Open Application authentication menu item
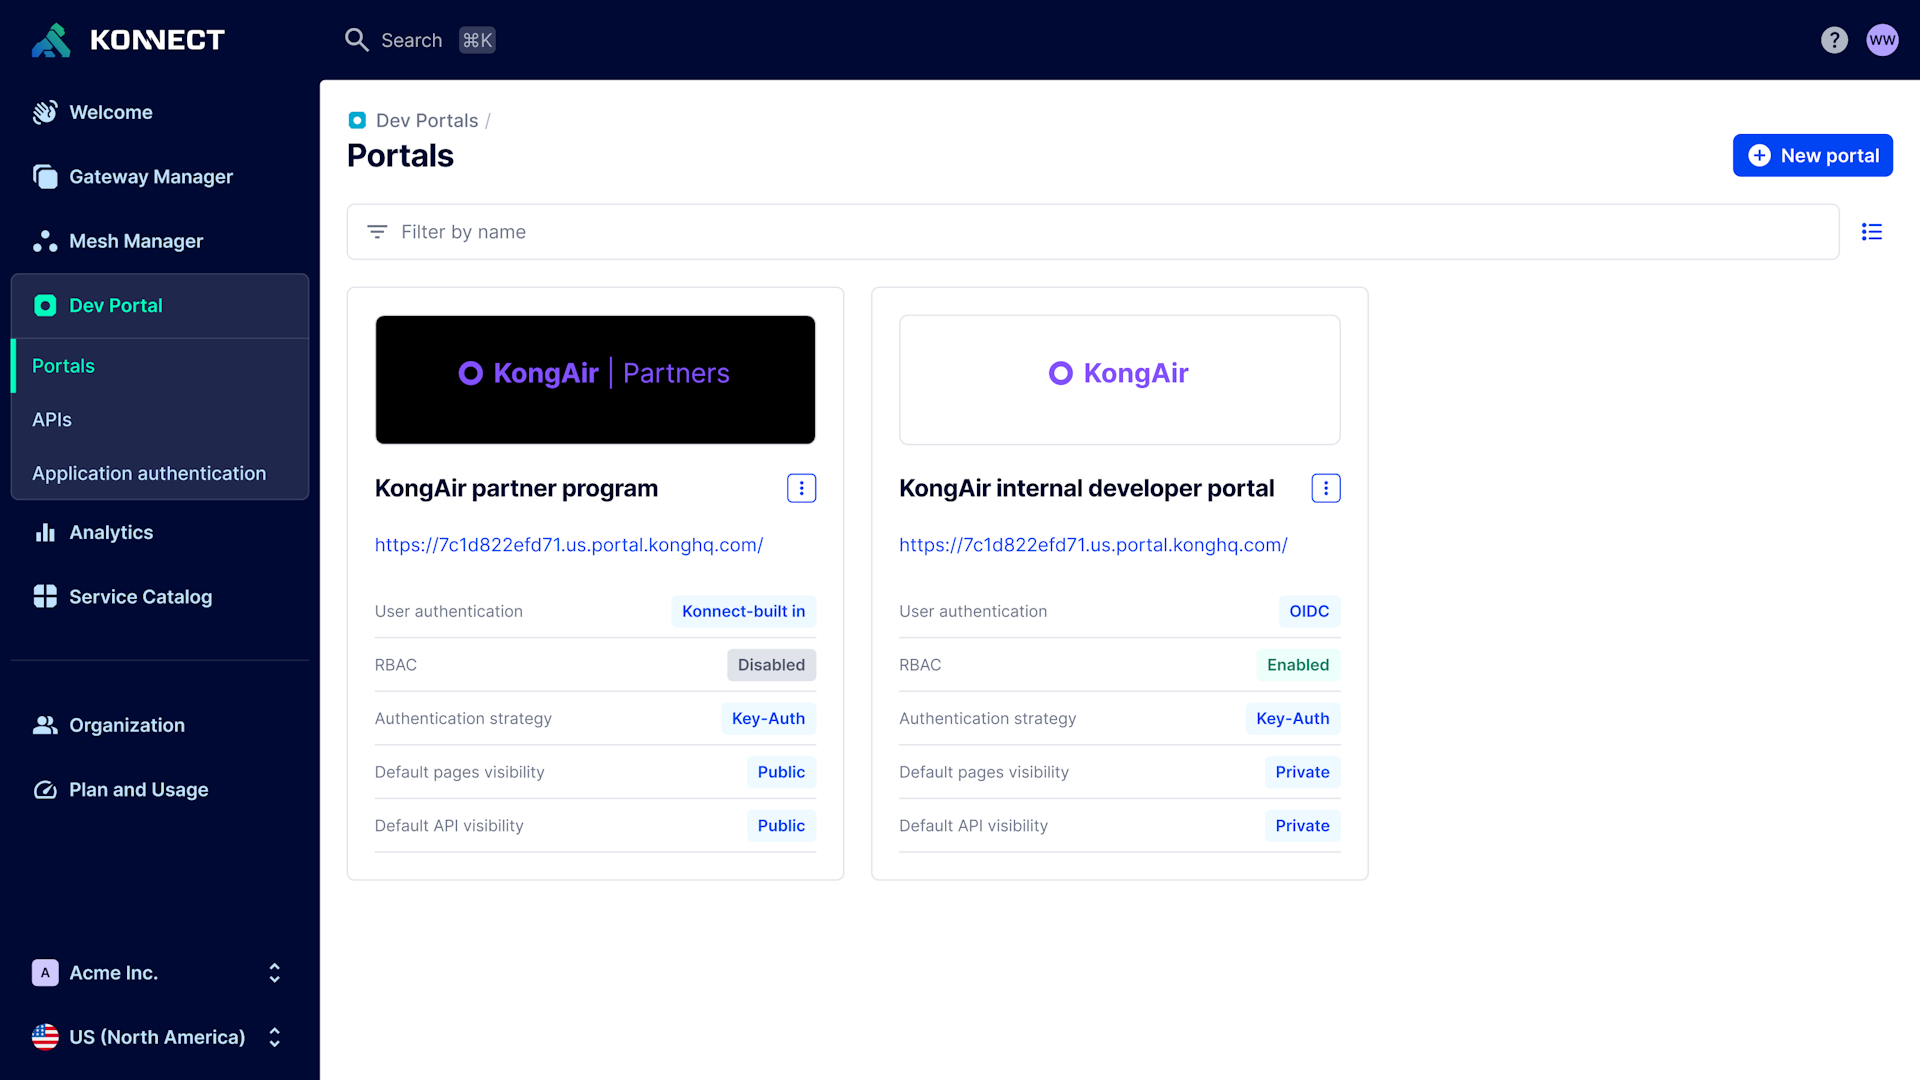The height and width of the screenshot is (1080, 1920). [x=149, y=473]
